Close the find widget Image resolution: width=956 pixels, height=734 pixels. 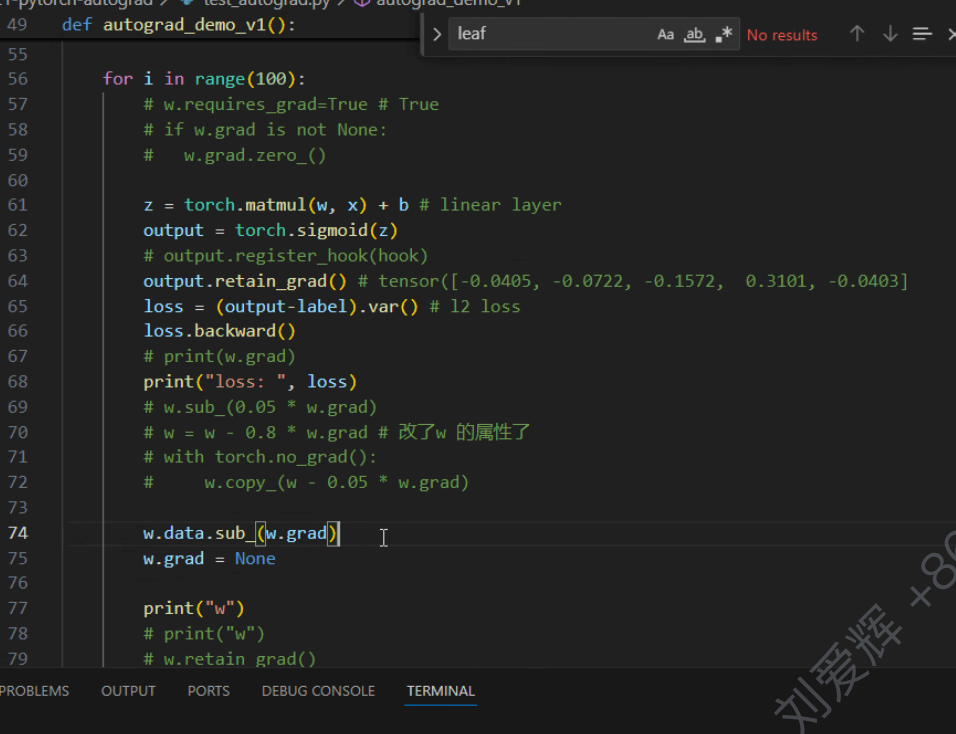950,34
